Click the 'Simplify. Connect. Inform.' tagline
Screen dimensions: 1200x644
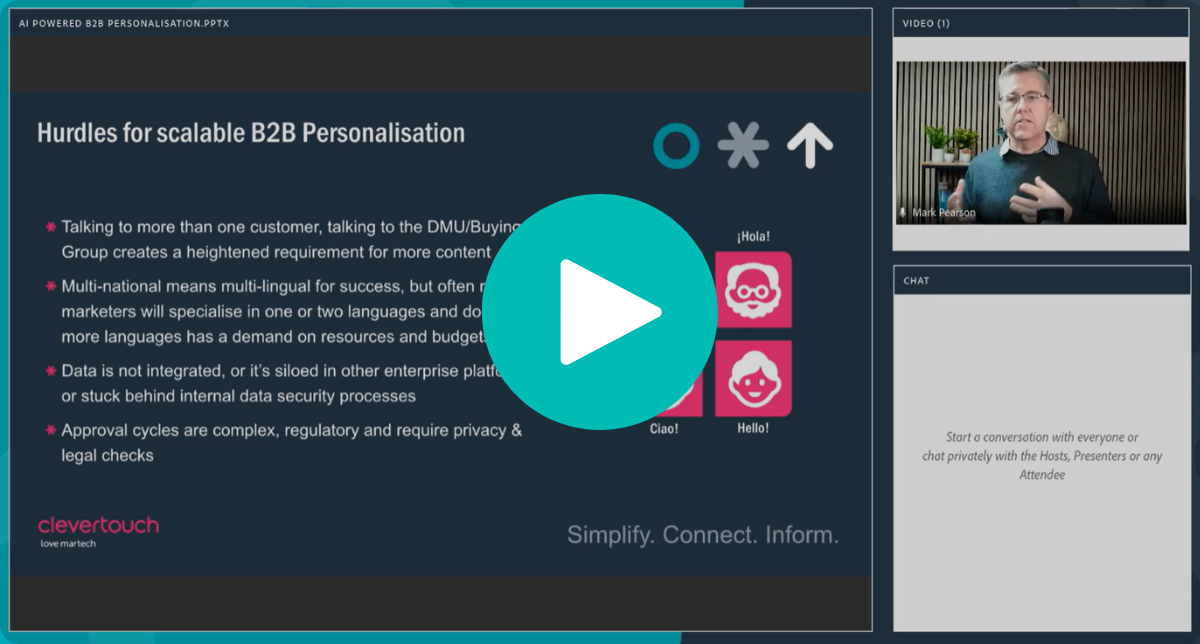coord(703,535)
